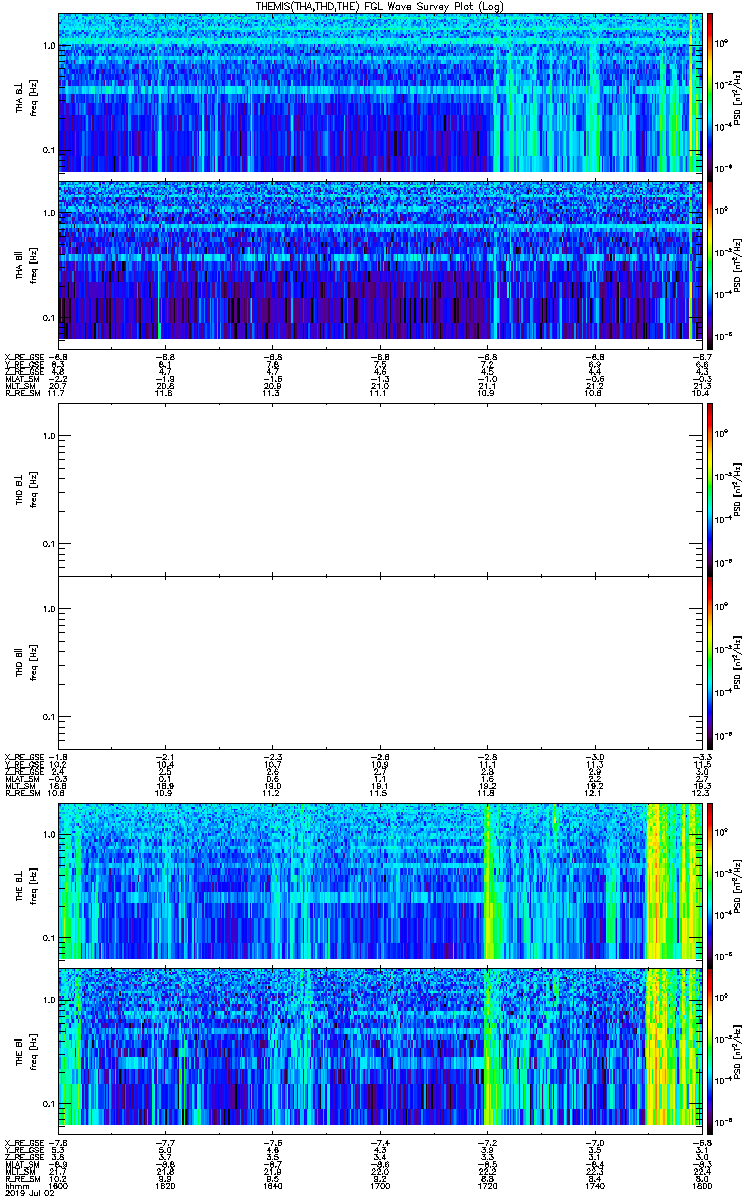Viewport: 750px width, 1200px height.
Task: Click the 'MLT_SM' row label under the THD panels
Action: tap(18, 787)
